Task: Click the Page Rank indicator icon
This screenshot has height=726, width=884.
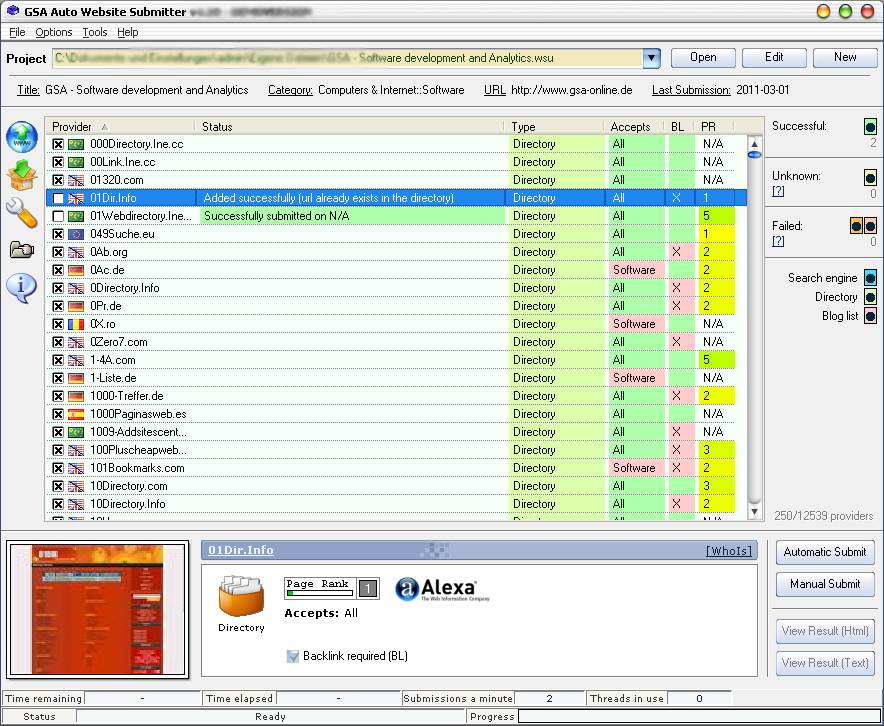Action: [x=331, y=588]
